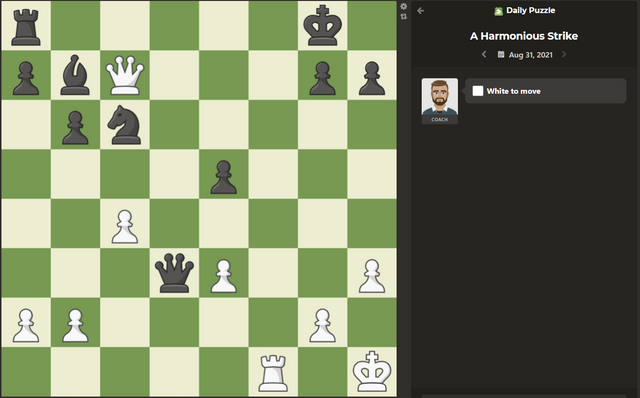
Task: Open board settings gear icon
Action: (x=404, y=6)
